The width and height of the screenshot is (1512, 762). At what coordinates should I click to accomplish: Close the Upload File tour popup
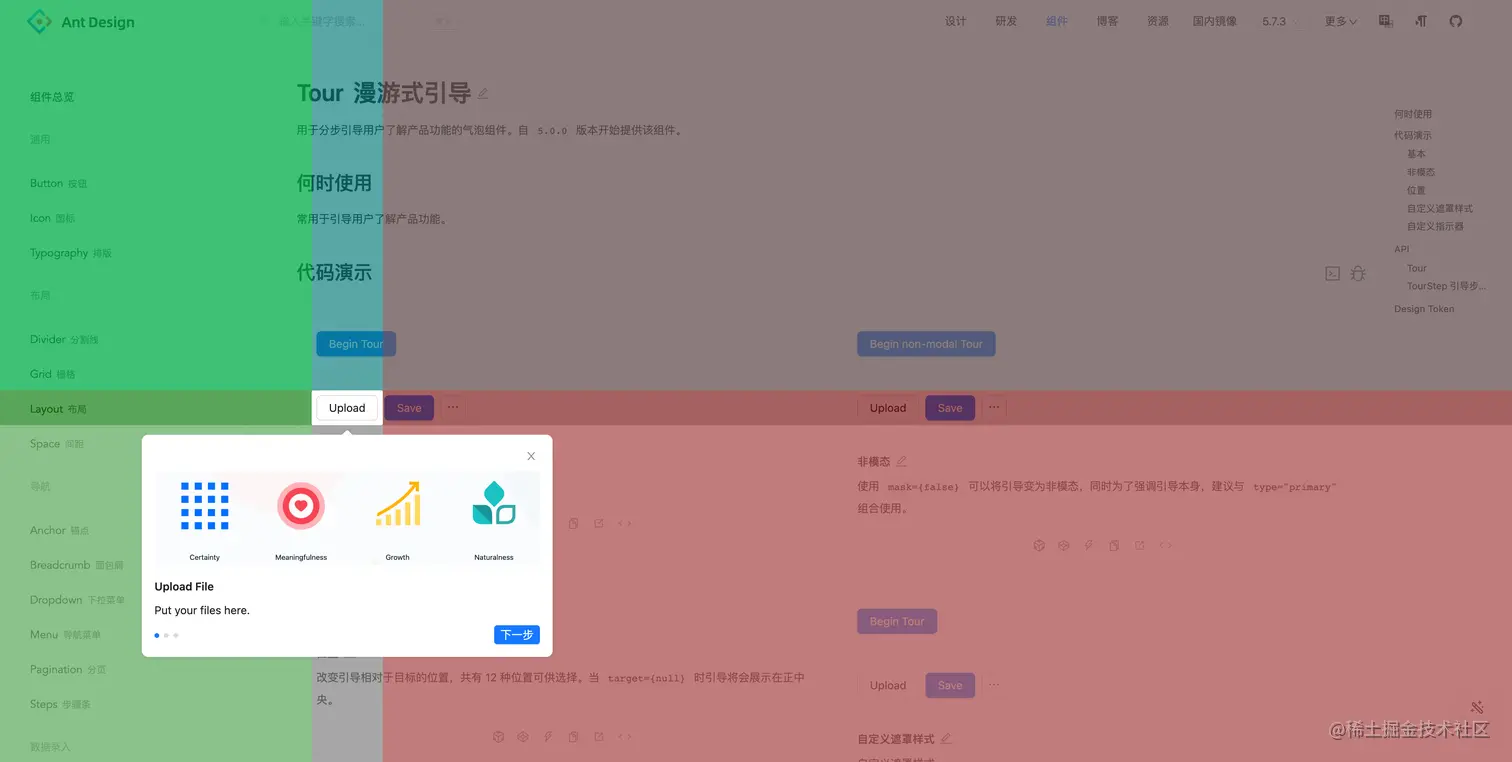click(531, 455)
